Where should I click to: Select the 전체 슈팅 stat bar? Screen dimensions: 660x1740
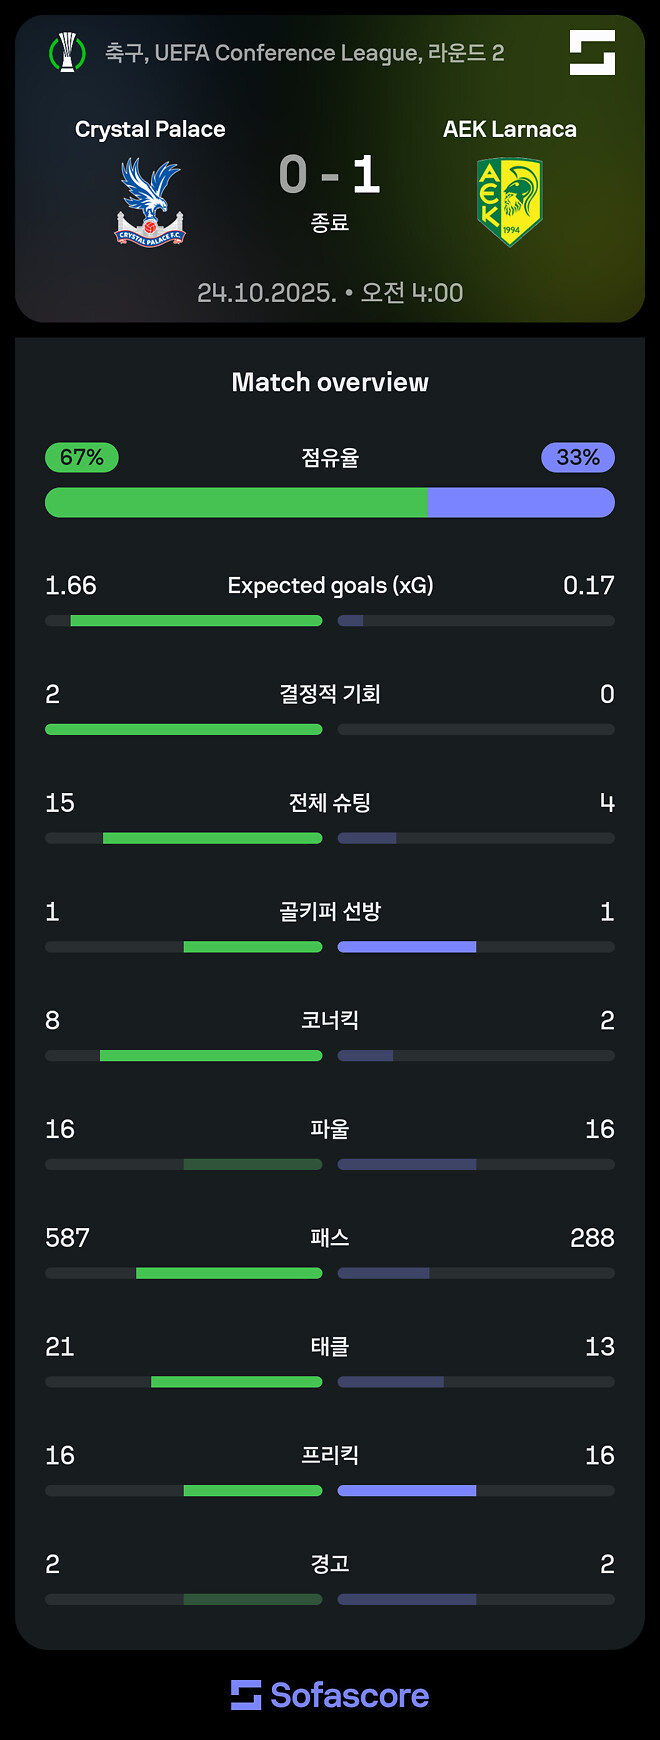click(x=330, y=838)
